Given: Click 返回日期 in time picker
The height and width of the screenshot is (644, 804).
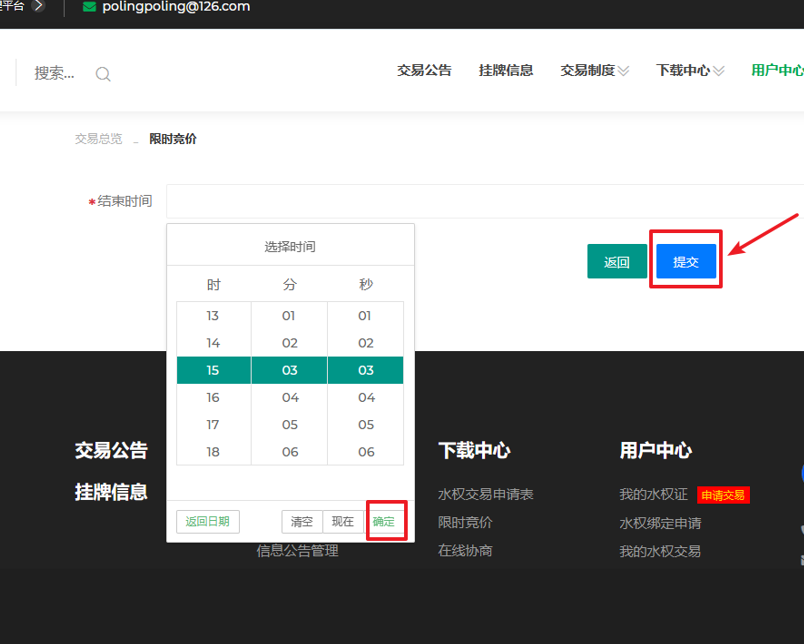Looking at the screenshot, I should click(208, 522).
